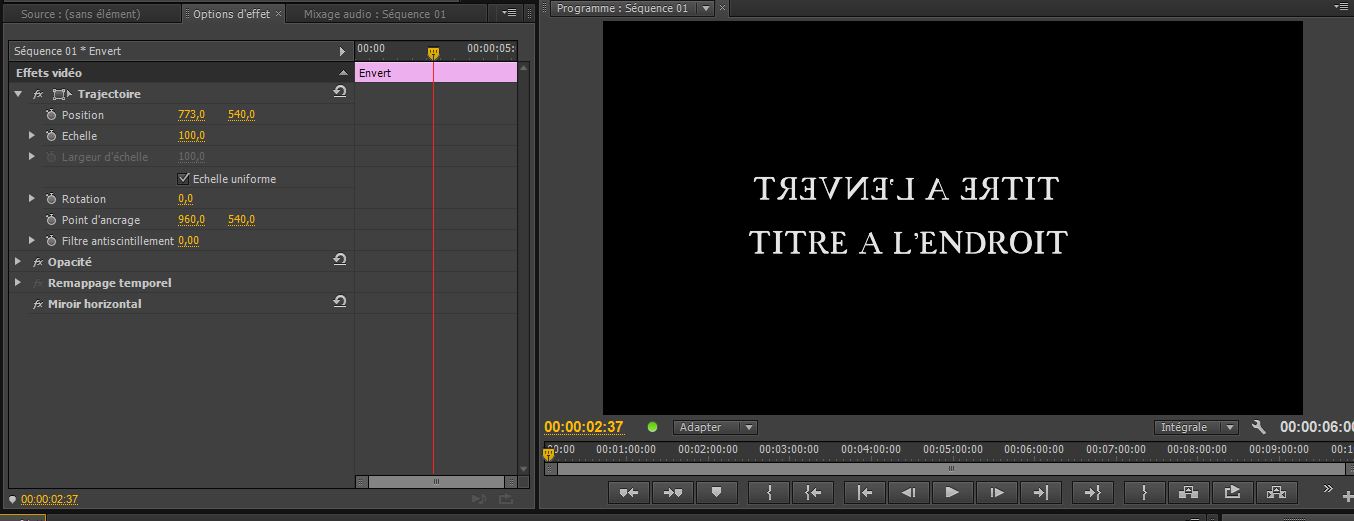Open the Programme sequence dropdown arrow
This screenshot has height=521, width=1354.
[x=705, y=8]
